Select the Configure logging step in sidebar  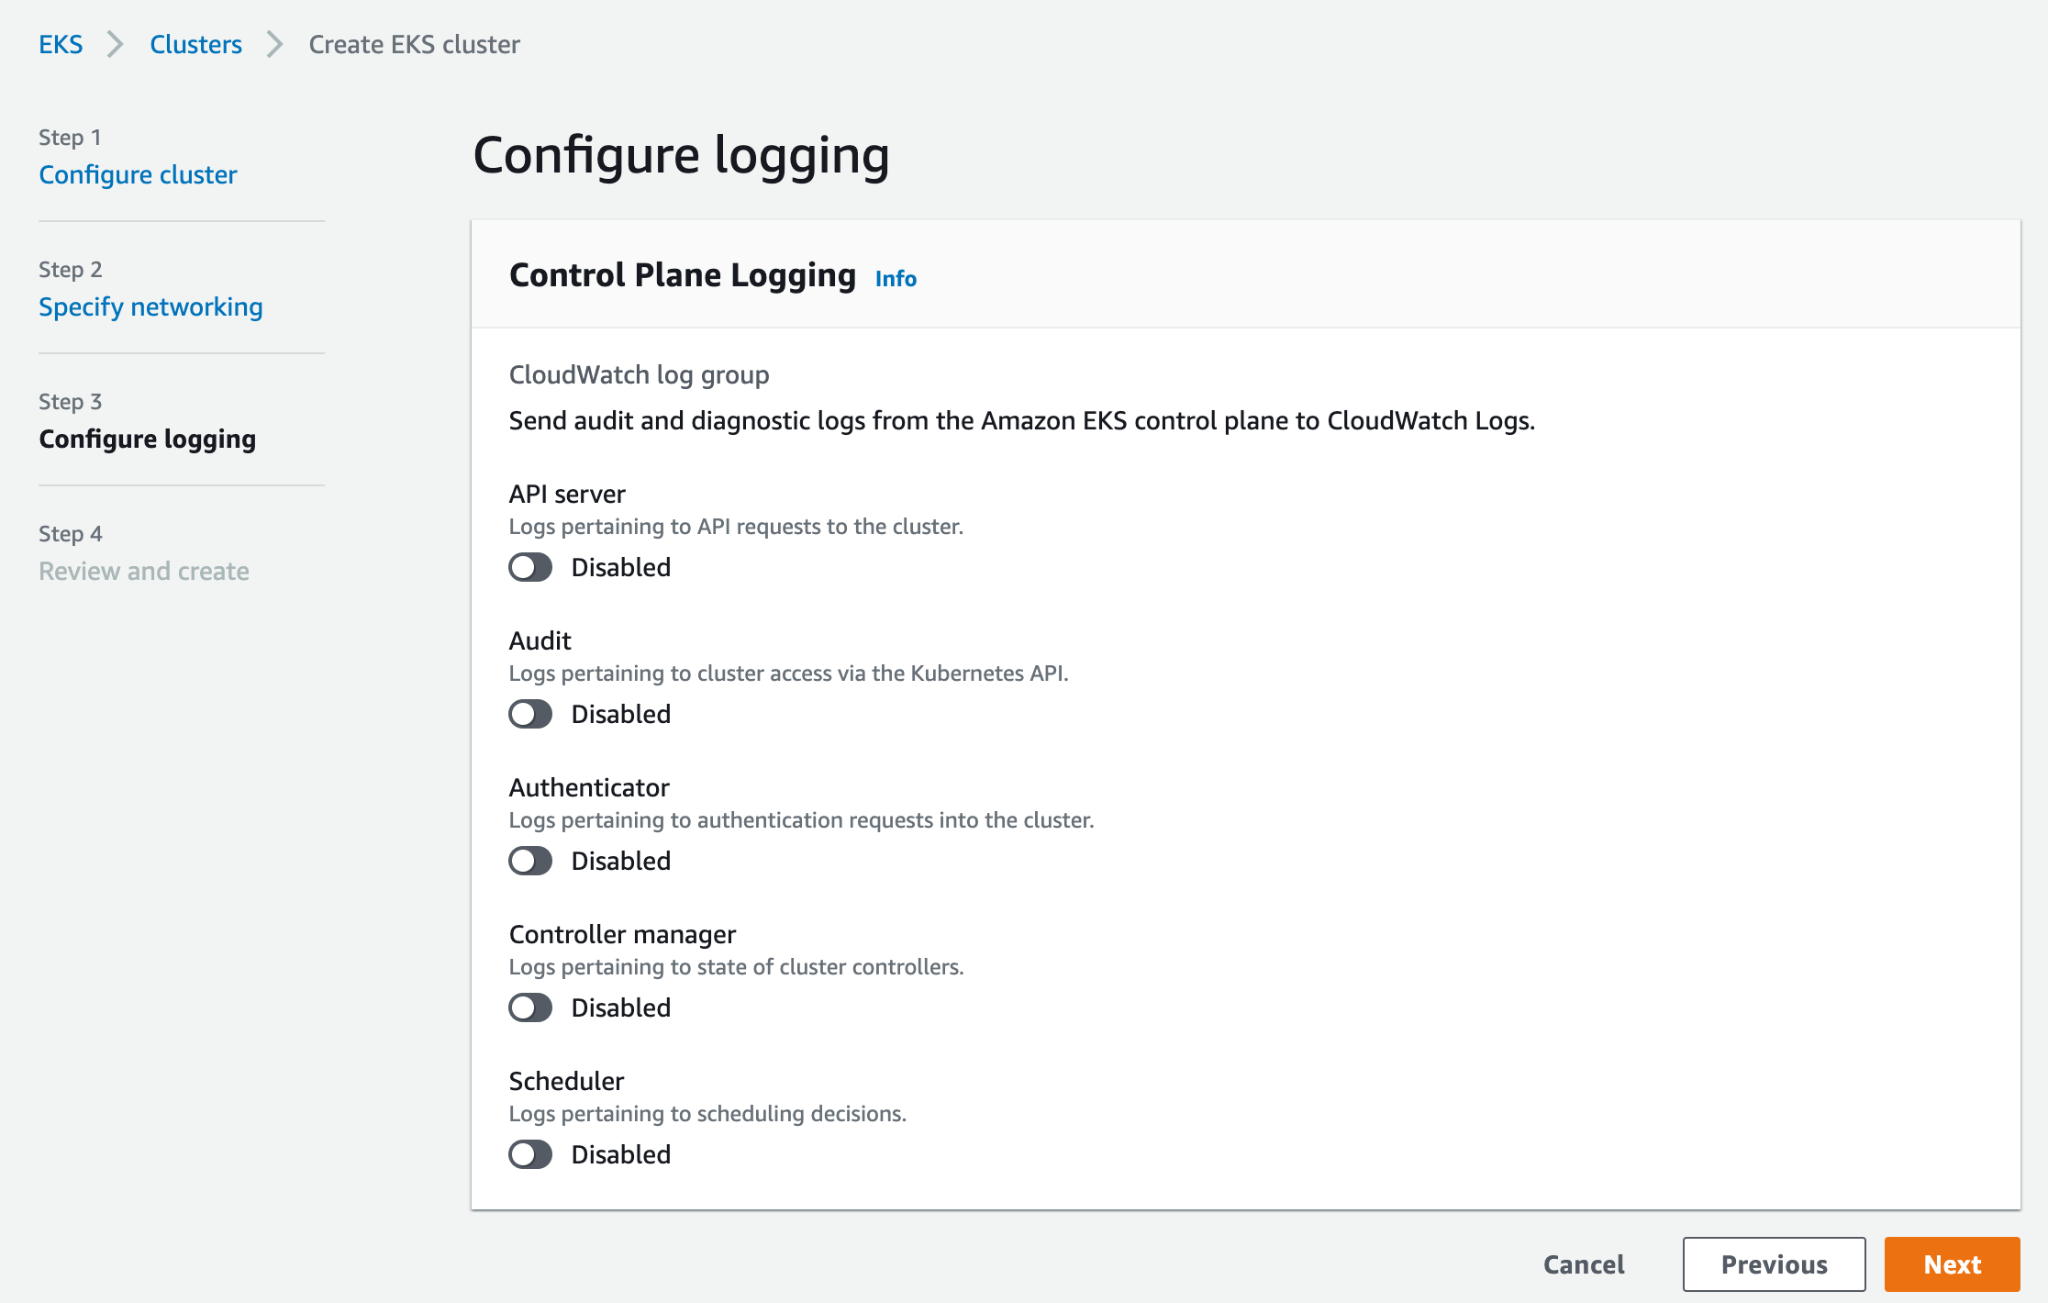[x=147, y=439]
